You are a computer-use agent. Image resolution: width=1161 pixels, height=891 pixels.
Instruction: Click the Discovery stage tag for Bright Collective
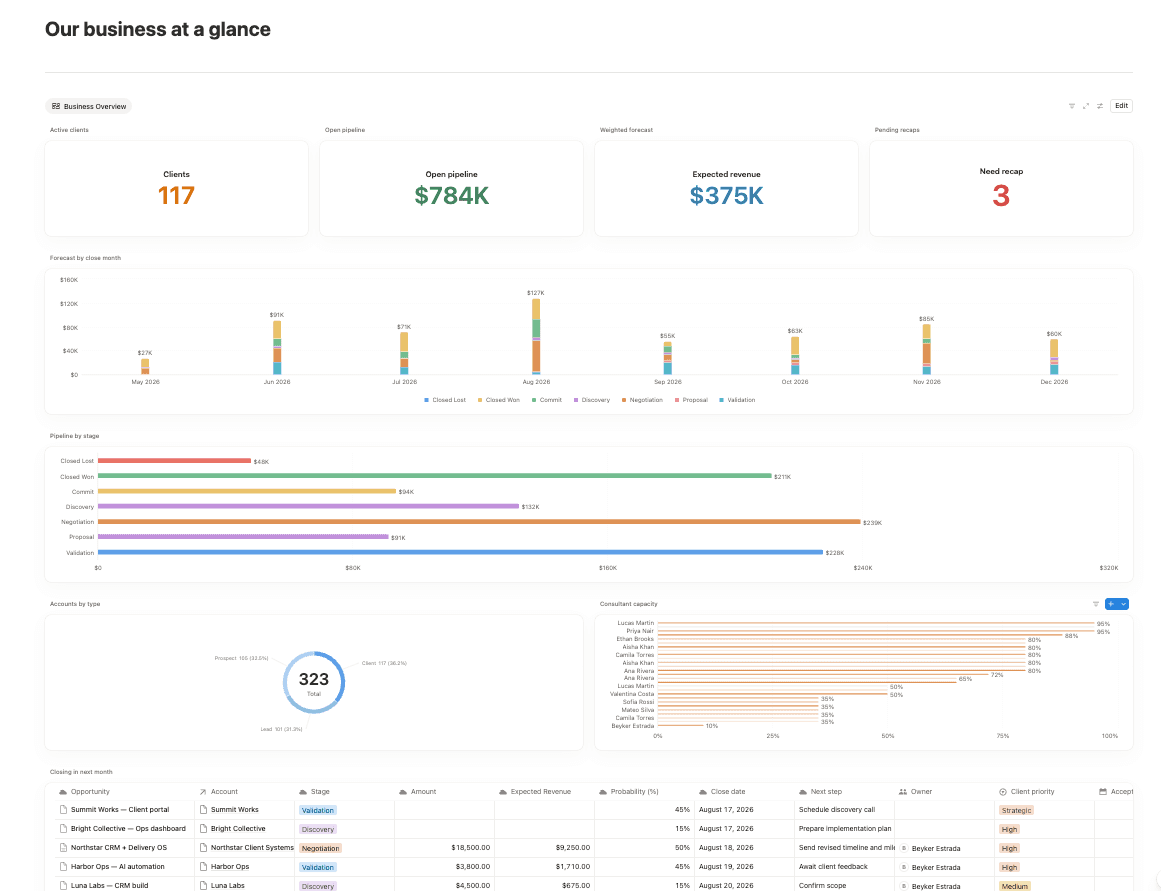pyautogui.click(x=318, y=830)
